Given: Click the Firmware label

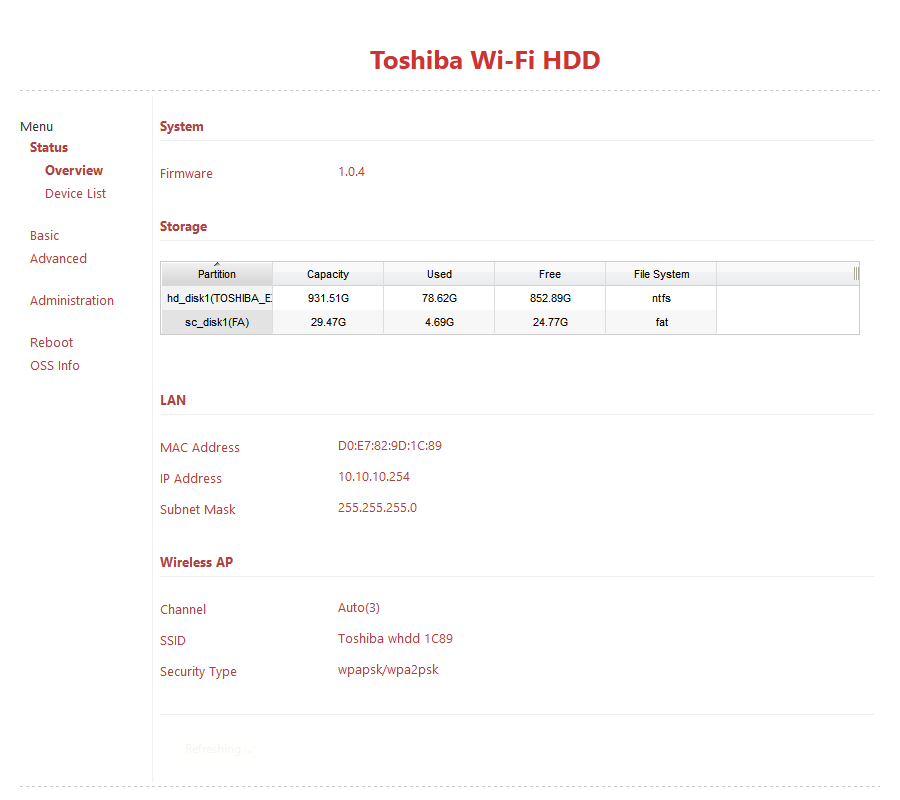Looking at the screenshot, I should click(x=186, y=173).
